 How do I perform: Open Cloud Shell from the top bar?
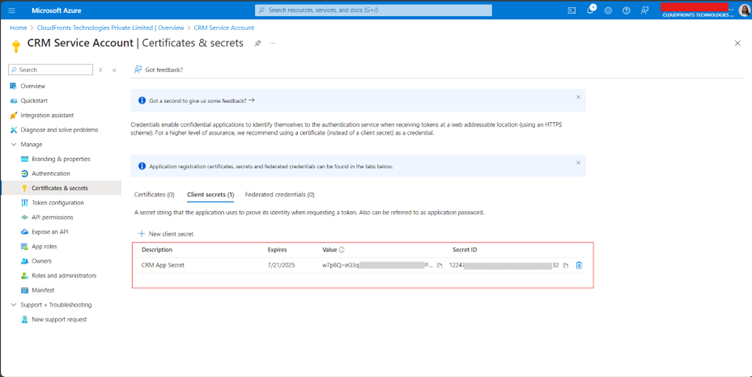tap(572, 10)
